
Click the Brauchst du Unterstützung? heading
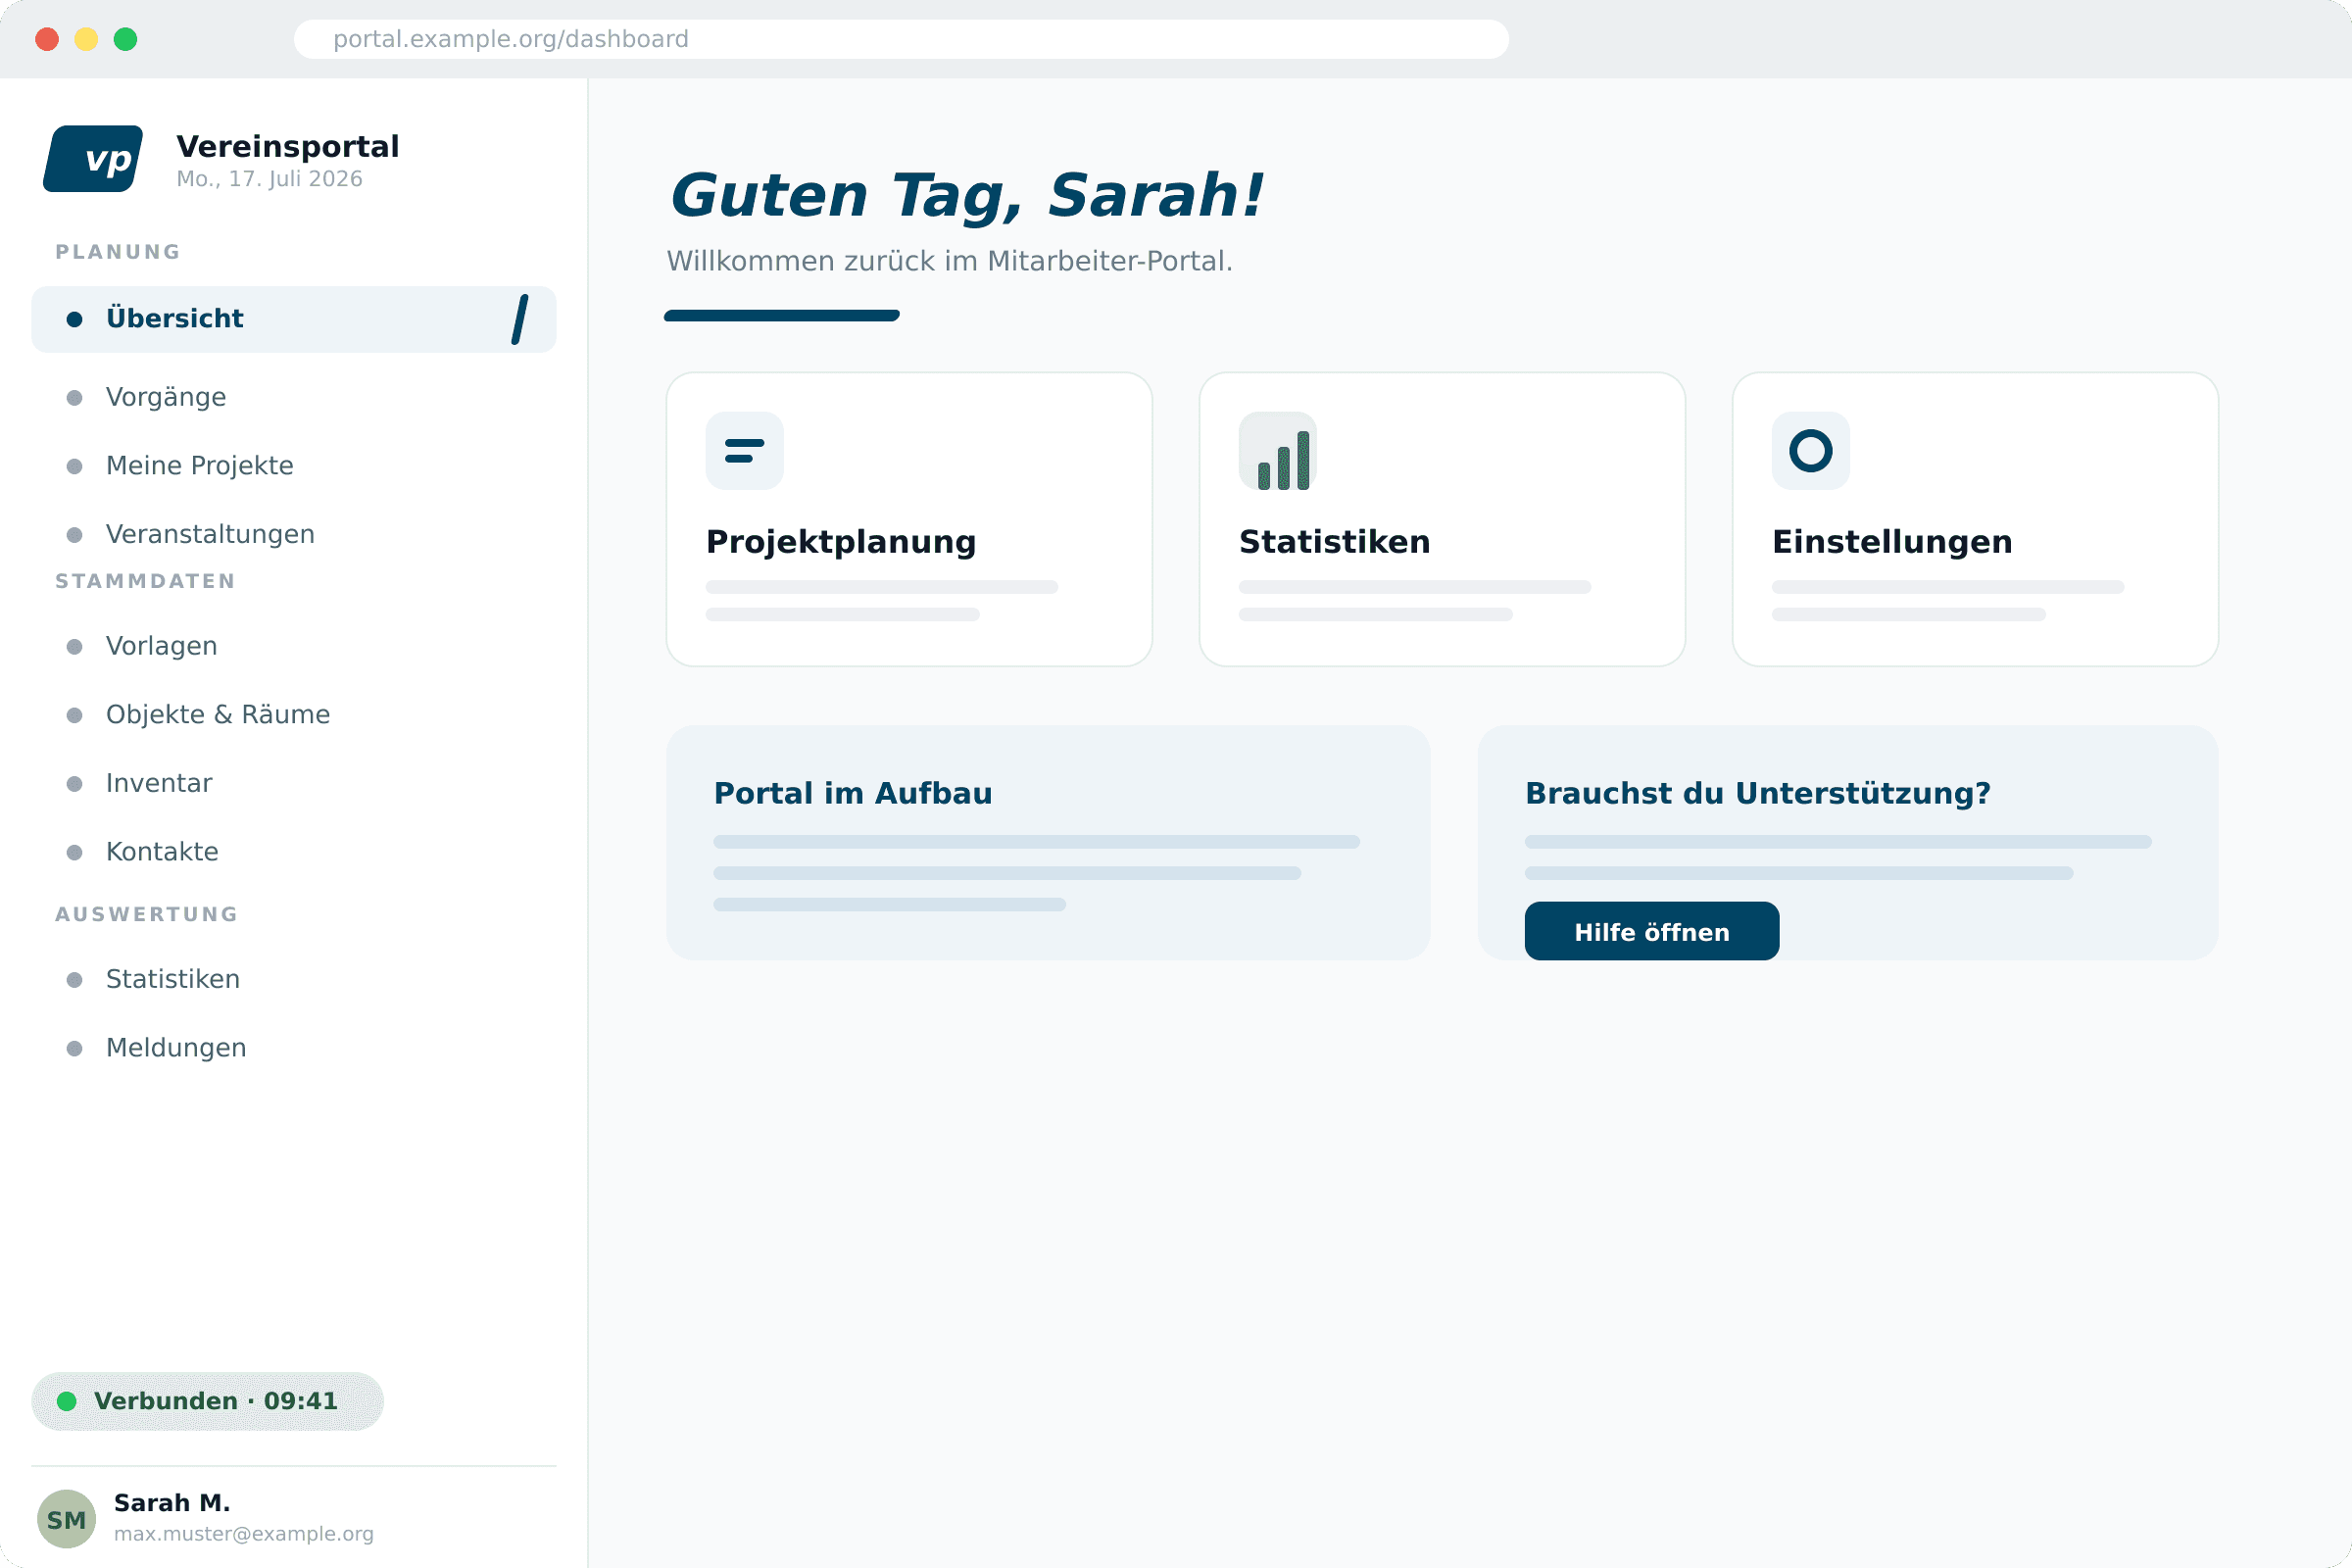(1757, 793)
